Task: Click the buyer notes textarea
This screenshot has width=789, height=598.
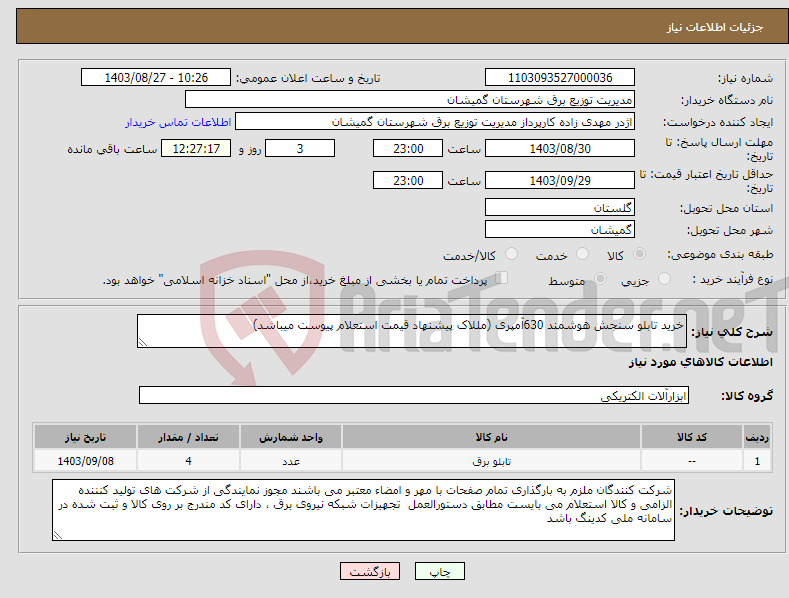Action: pyautogui.click(x=363, y=510)
